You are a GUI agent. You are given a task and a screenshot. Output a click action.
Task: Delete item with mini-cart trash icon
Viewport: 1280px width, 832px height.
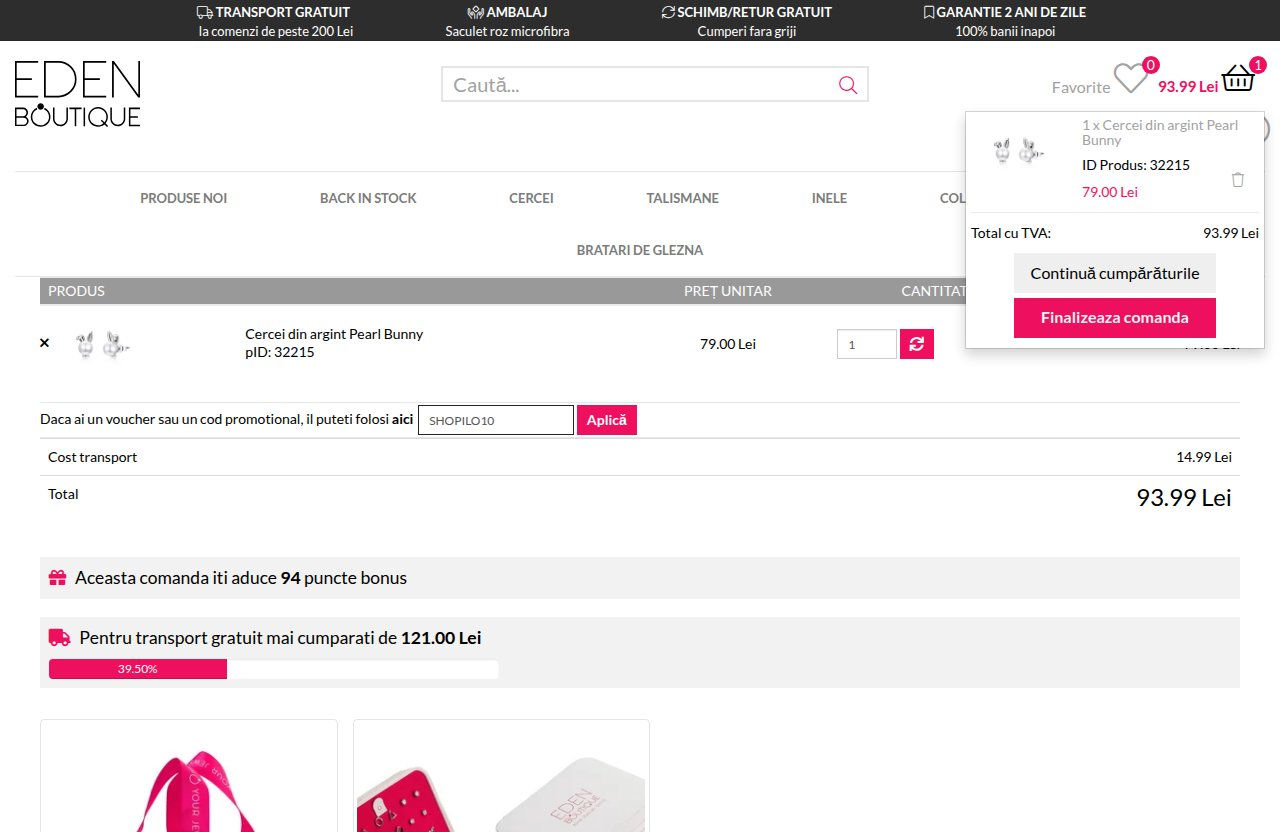(x=1238, y=180)
